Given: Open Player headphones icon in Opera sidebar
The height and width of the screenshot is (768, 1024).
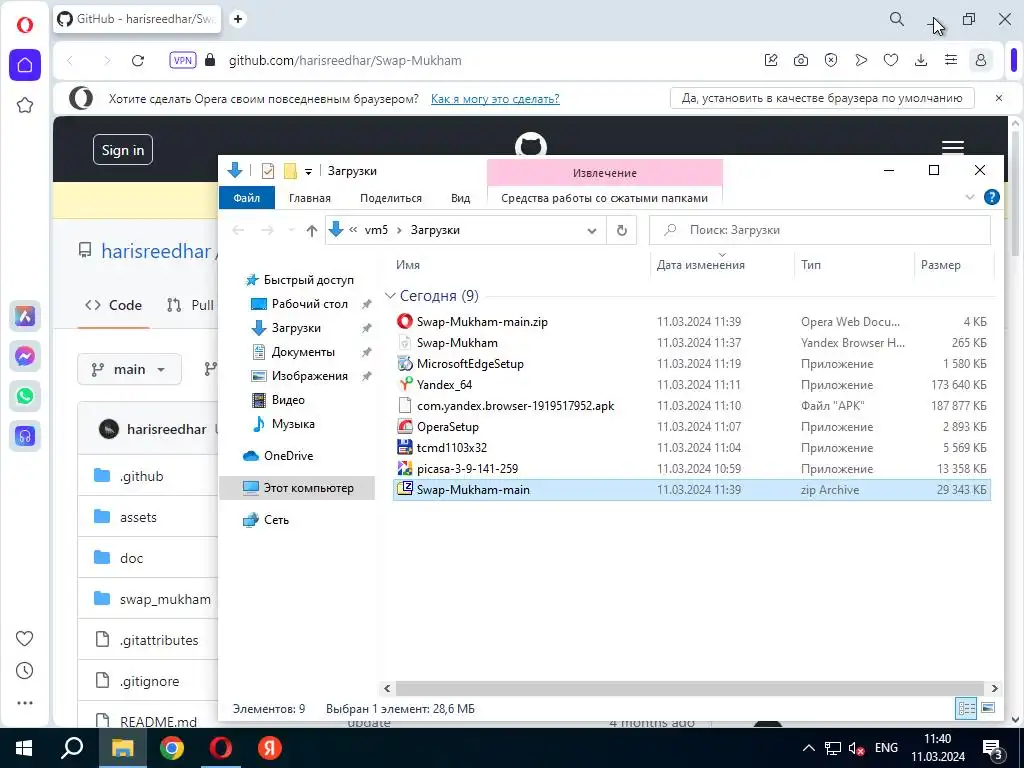Looking at the screenshot, I should [25, 436].
